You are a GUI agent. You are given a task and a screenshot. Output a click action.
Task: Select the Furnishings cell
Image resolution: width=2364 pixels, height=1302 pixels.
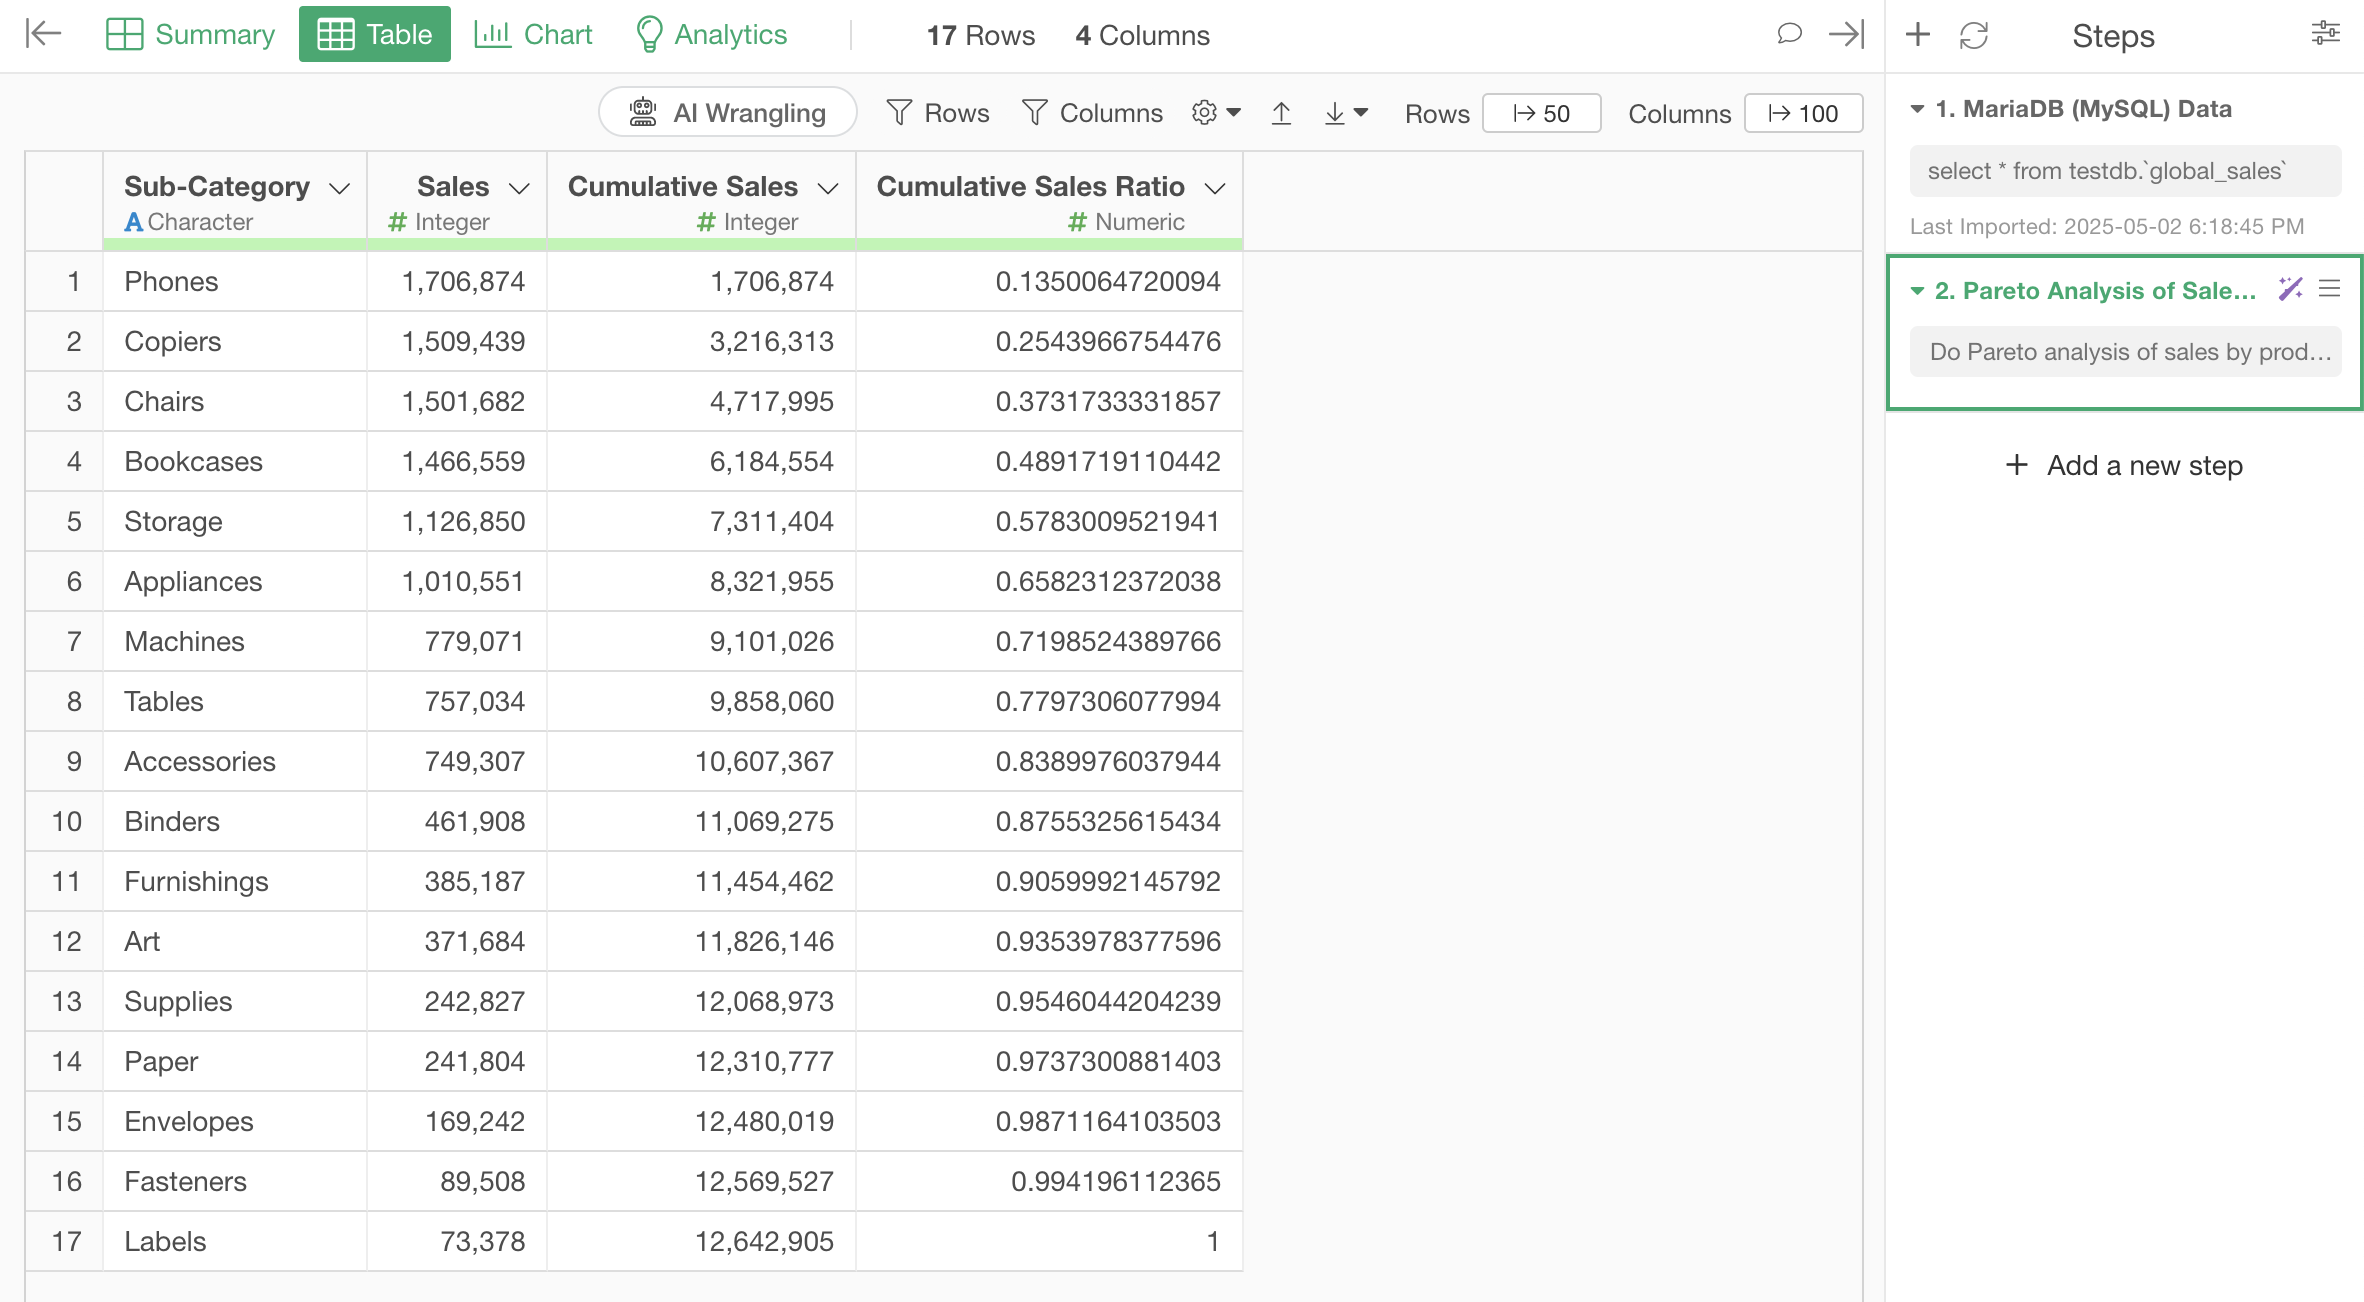(235, 881)
